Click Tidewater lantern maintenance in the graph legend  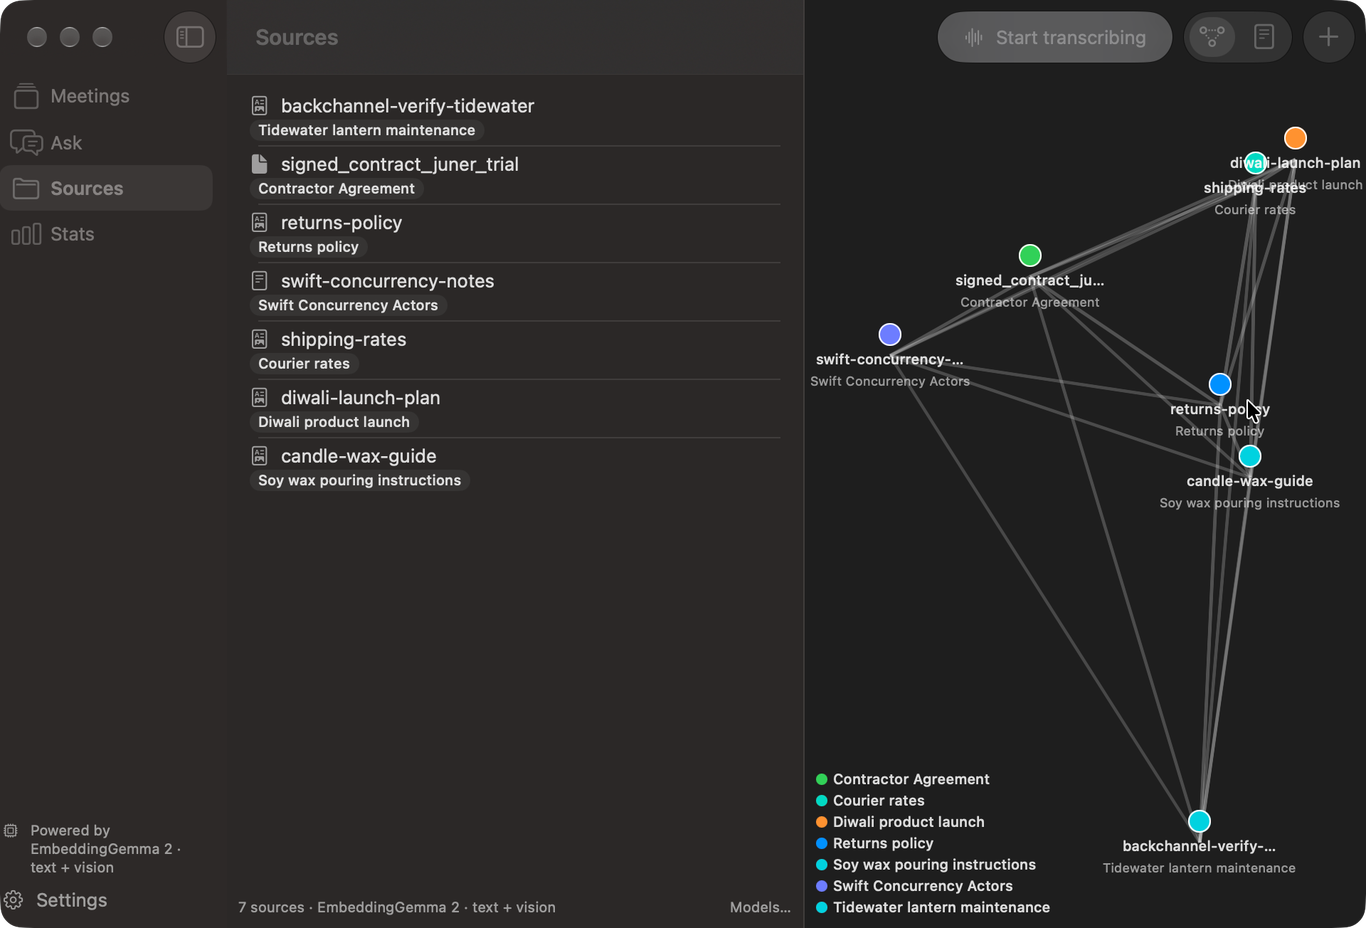[942, 907]
